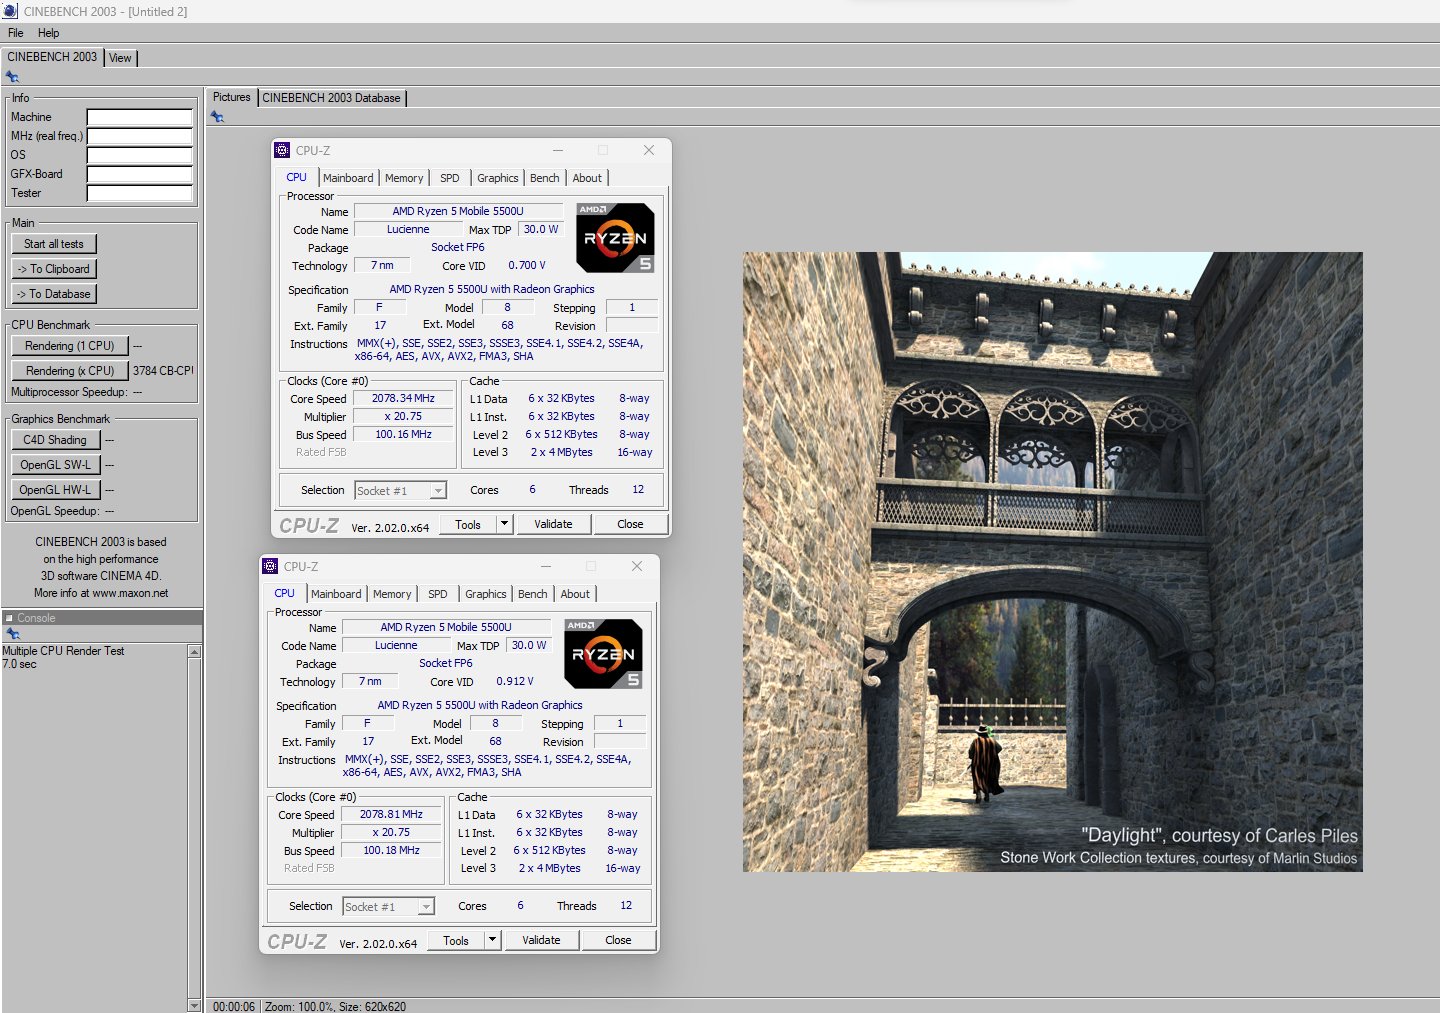Image resolution: width=1440 pixels, height=1013 pixels.
Task: Click the lower CPU-Z window's title bar icon
Action: pyautogui.click(x=270, y=566)
